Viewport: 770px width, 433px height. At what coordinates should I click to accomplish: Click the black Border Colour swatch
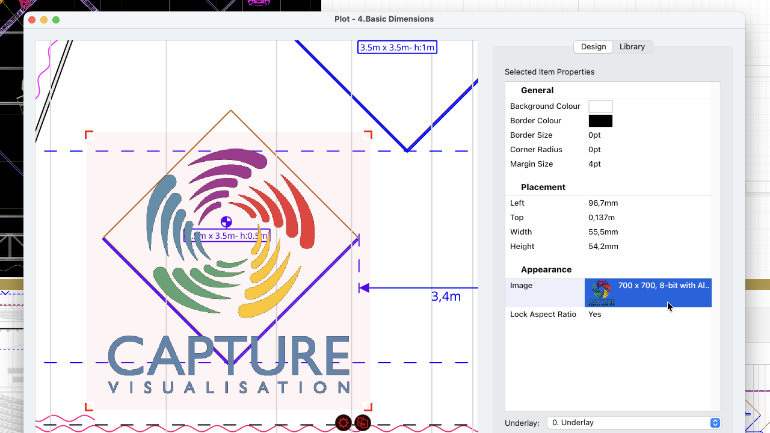(600, 121)
